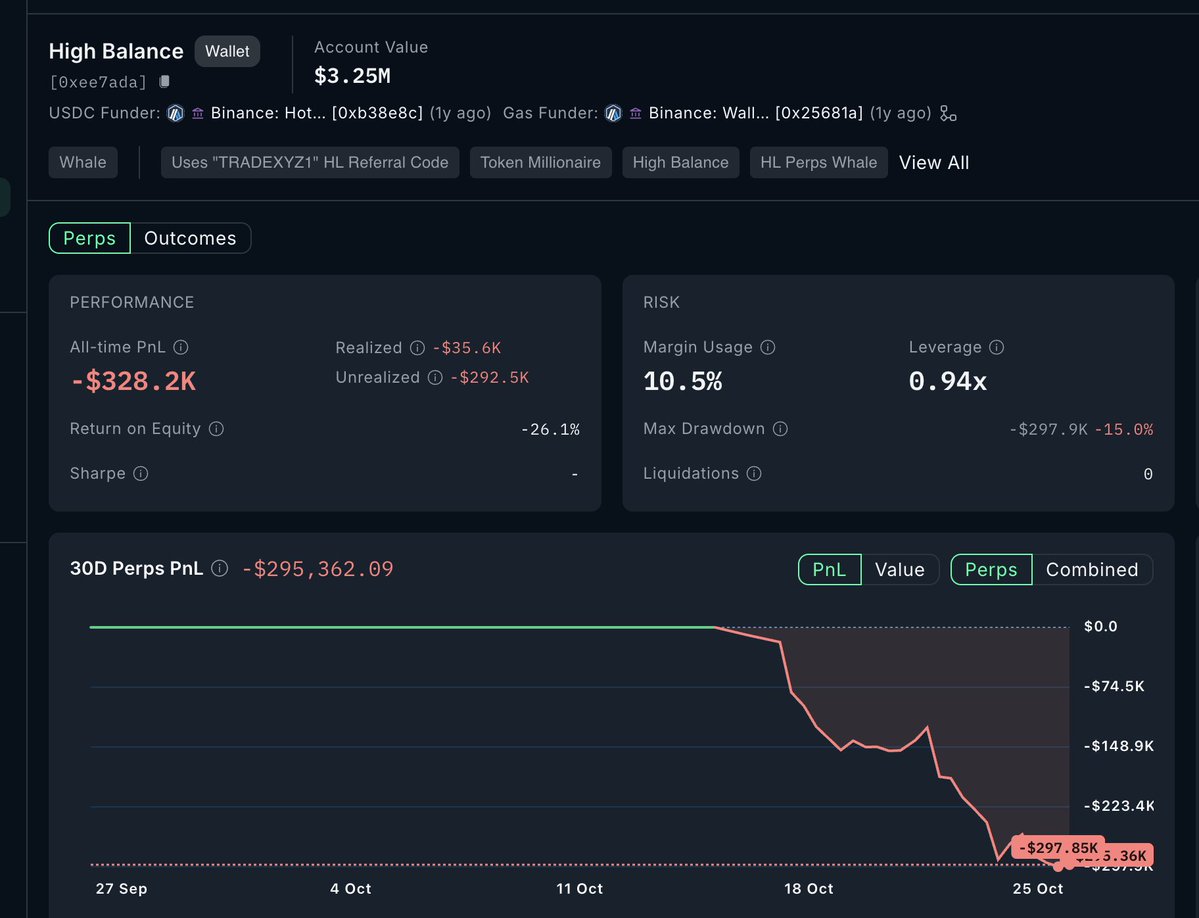Click the 11 Oct axis label

[x=580, y=889]
